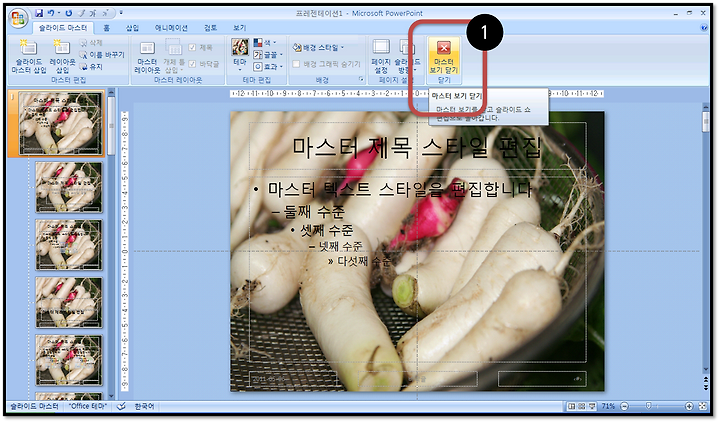Viewport: 720px width, 423px height.
Task: Open the undo history dropdown arrow
Action: [x=59, y=13]
